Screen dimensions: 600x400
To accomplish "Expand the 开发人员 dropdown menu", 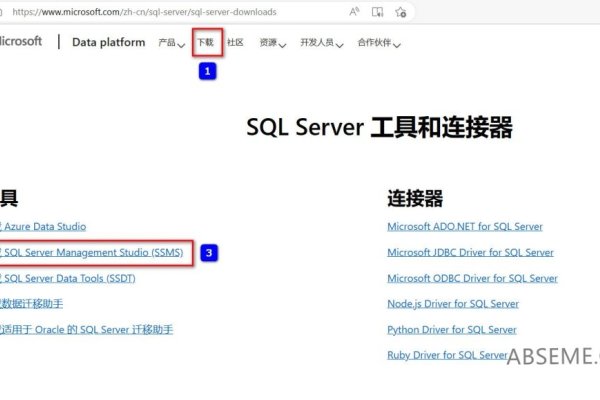I will click(x=321, y=42).
